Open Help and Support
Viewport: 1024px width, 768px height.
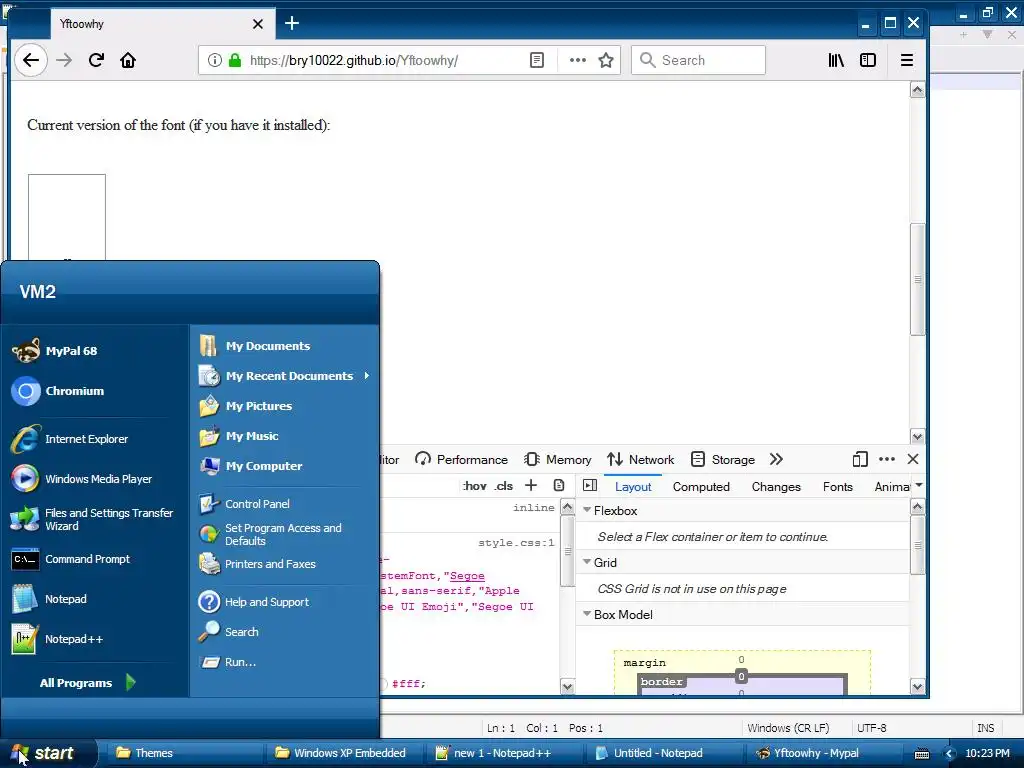tap(254, 601)
